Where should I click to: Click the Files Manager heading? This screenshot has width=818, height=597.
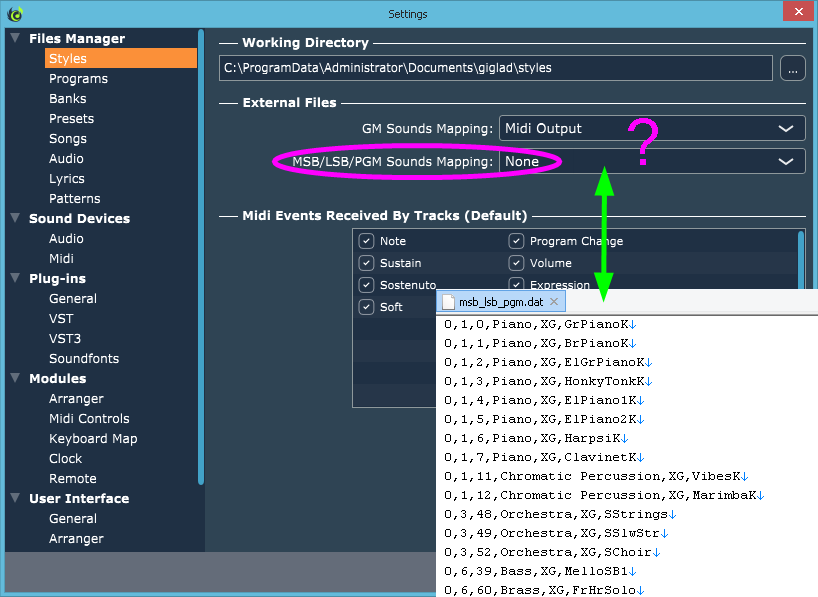(77, 39)
